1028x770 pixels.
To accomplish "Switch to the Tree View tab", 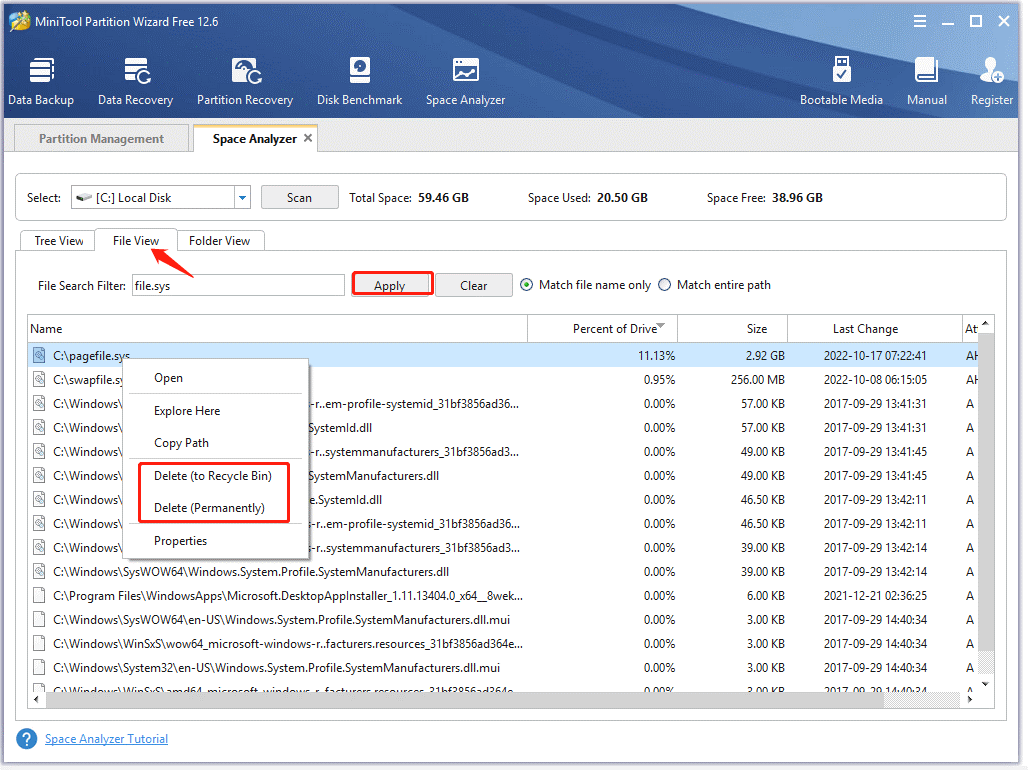I will 57,240.
